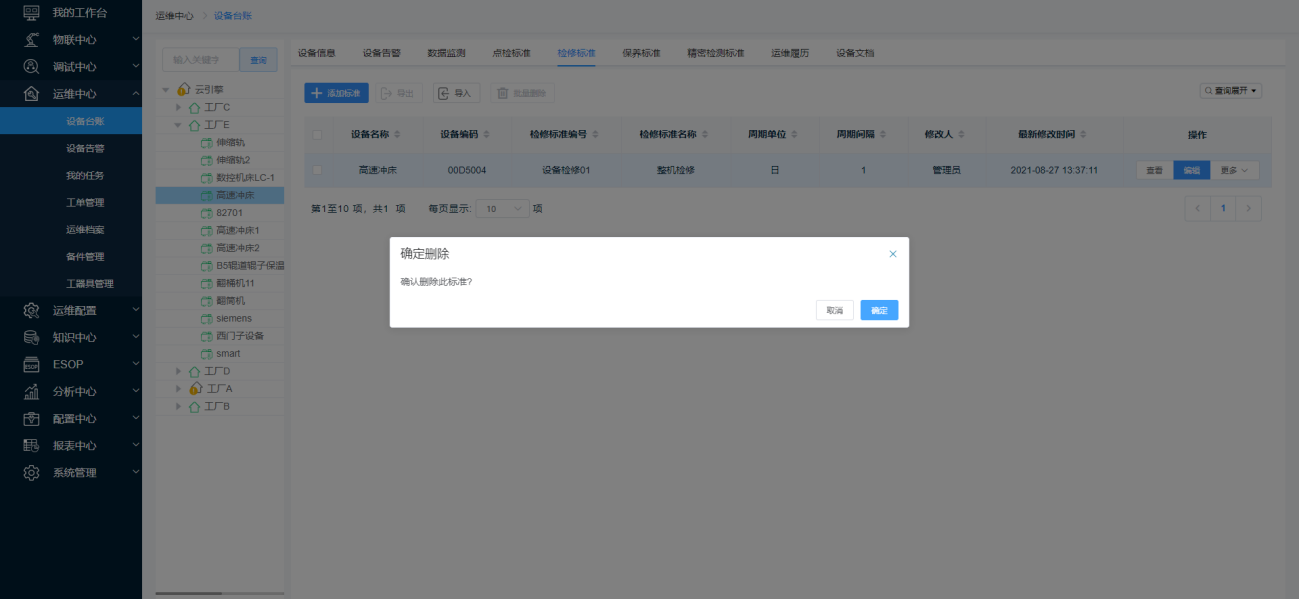Click 取消 in the delete dialog
This screenshot has height=599, width=1299.
tap(834, 310)
